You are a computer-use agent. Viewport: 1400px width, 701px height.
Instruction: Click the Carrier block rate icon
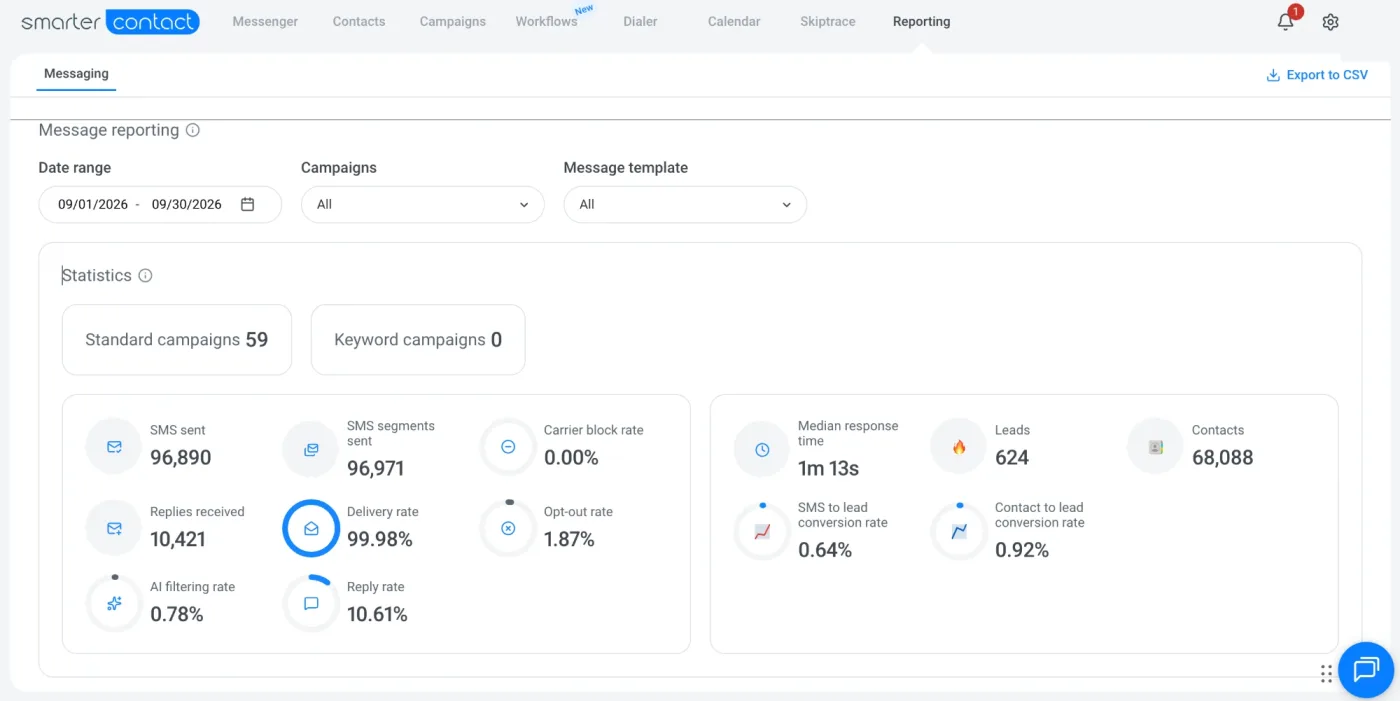(508, 447)
